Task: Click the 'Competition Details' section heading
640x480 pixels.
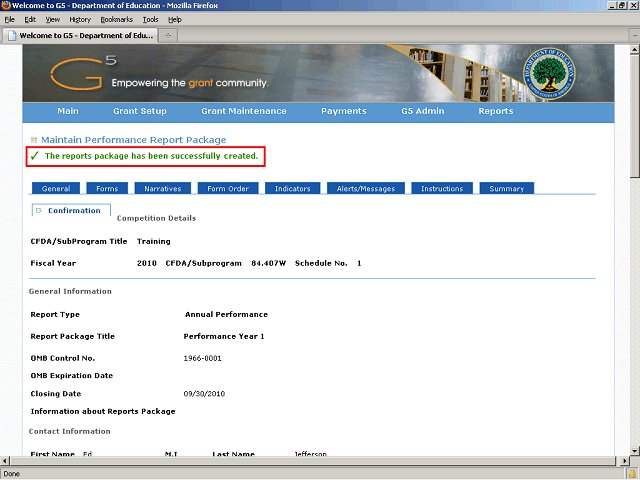Action: [x=156, y=218]
